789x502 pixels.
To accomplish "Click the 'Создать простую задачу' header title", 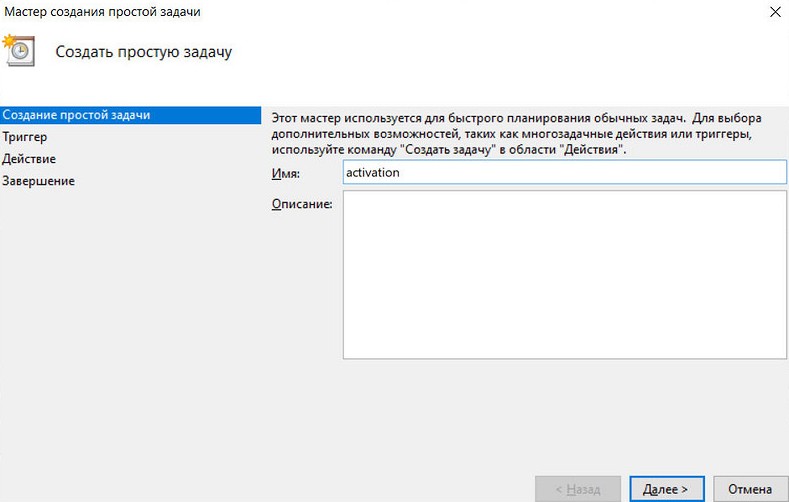I will (x=143, y=51).
